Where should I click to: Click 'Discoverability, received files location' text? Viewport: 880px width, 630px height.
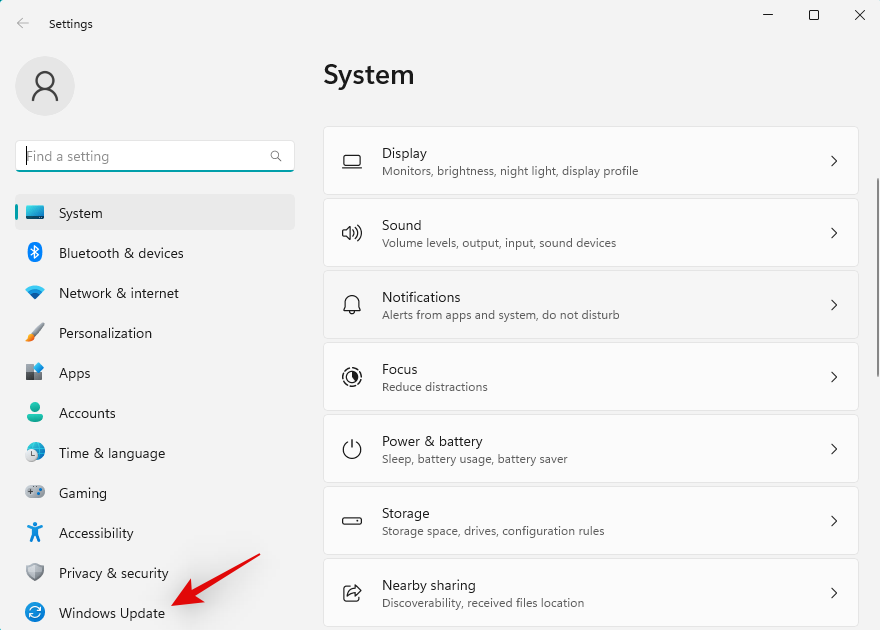point(483,603)
